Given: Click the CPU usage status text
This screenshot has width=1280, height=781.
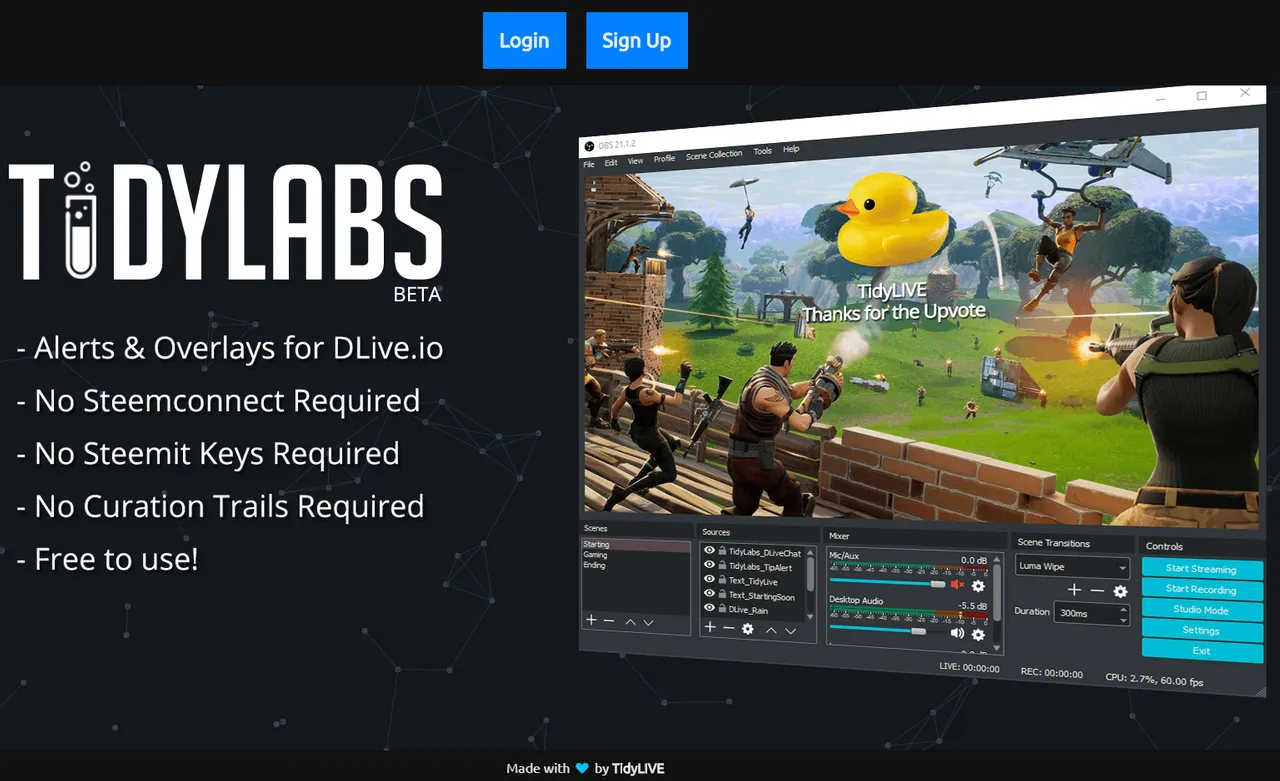Looking at the screenshot, I should pyautogui.click(x=1154, y=681).
